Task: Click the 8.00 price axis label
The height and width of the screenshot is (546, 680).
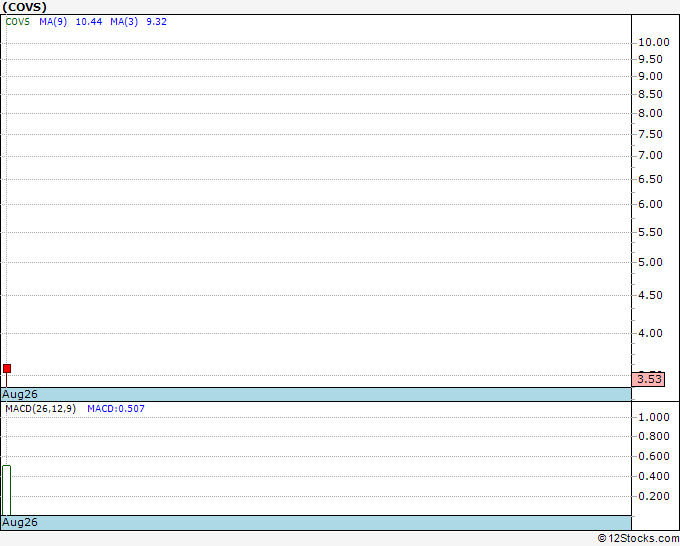Action: coord(650,113)
